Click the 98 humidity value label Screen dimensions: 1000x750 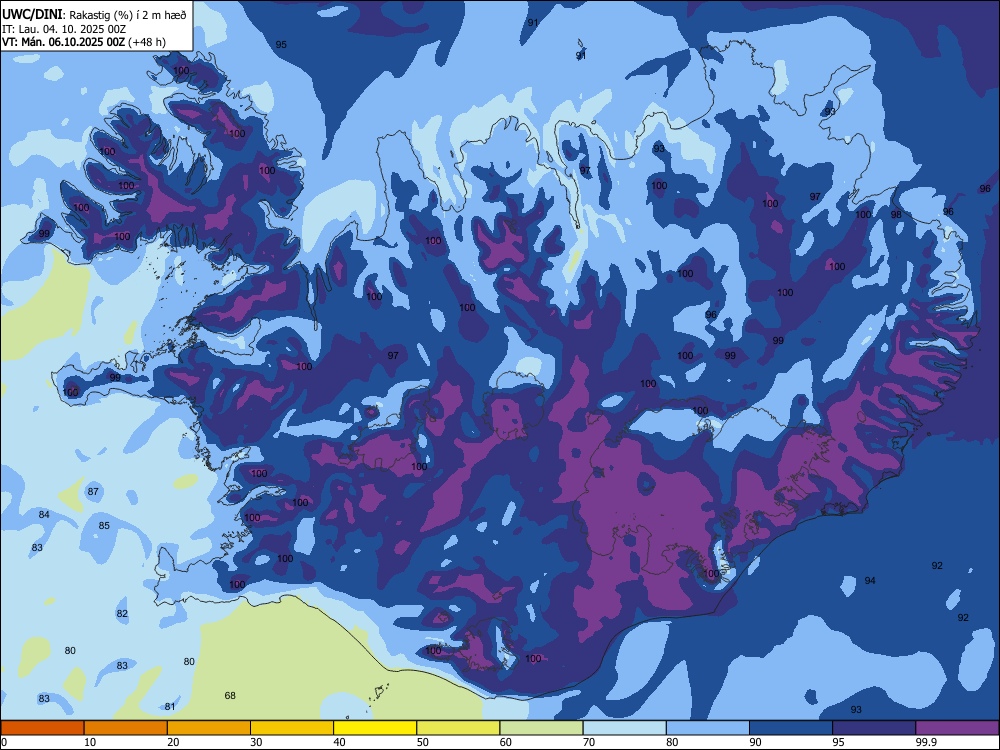pos(896,214)
